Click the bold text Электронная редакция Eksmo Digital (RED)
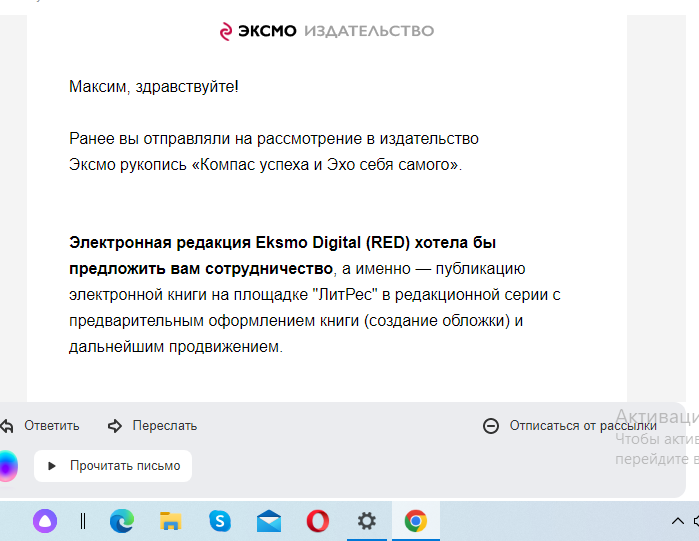Screen dimensions: 699x541 239,242
